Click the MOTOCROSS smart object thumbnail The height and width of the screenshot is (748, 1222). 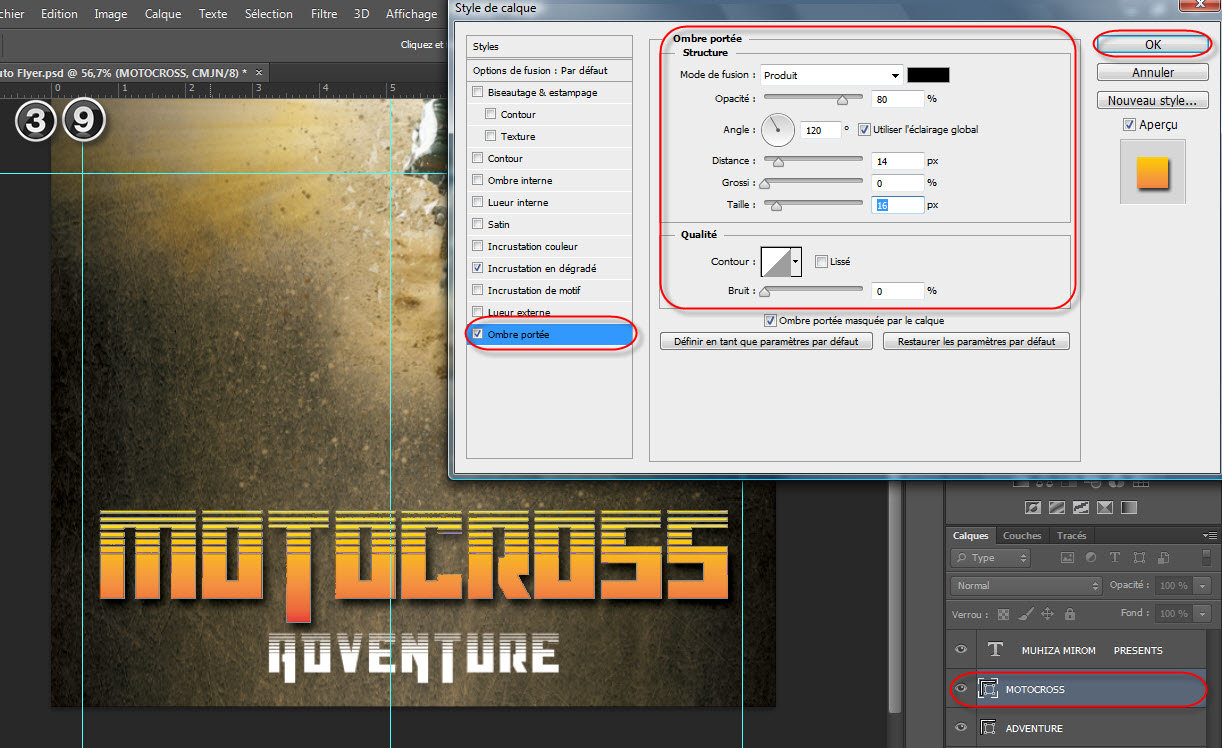click(x=990, y=689)
